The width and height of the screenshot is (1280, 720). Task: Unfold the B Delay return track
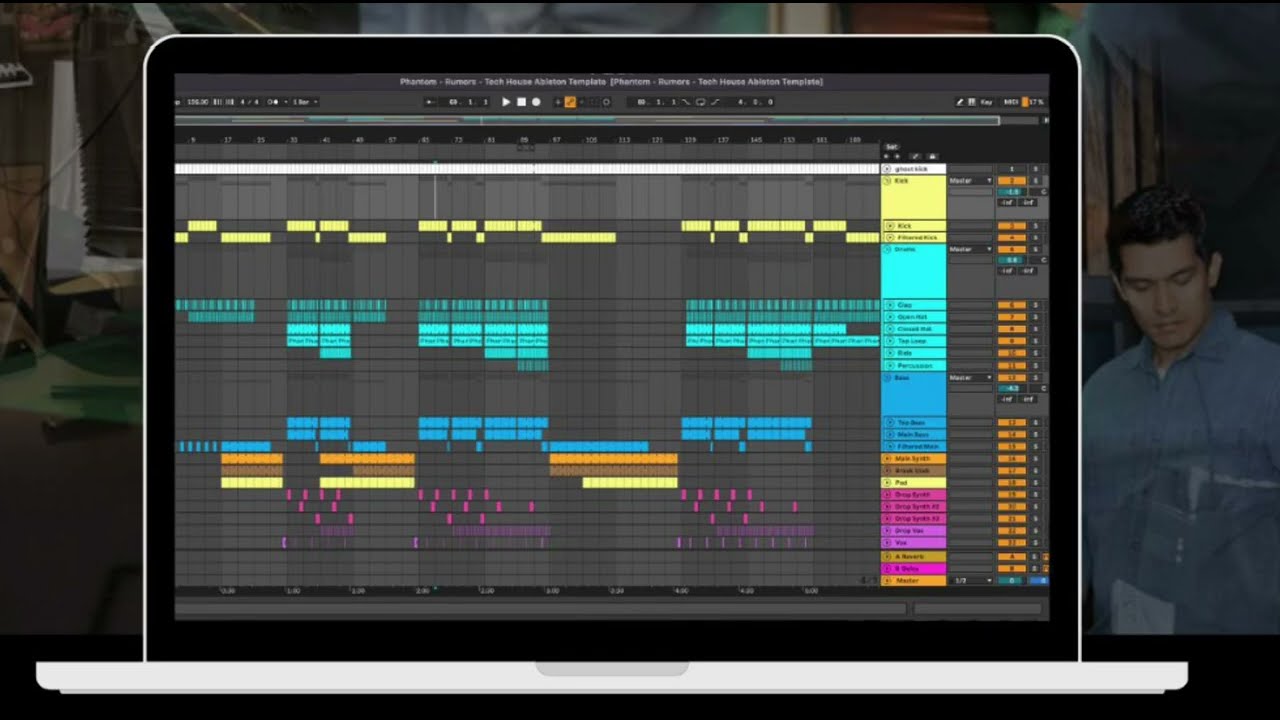coord(887,568)
